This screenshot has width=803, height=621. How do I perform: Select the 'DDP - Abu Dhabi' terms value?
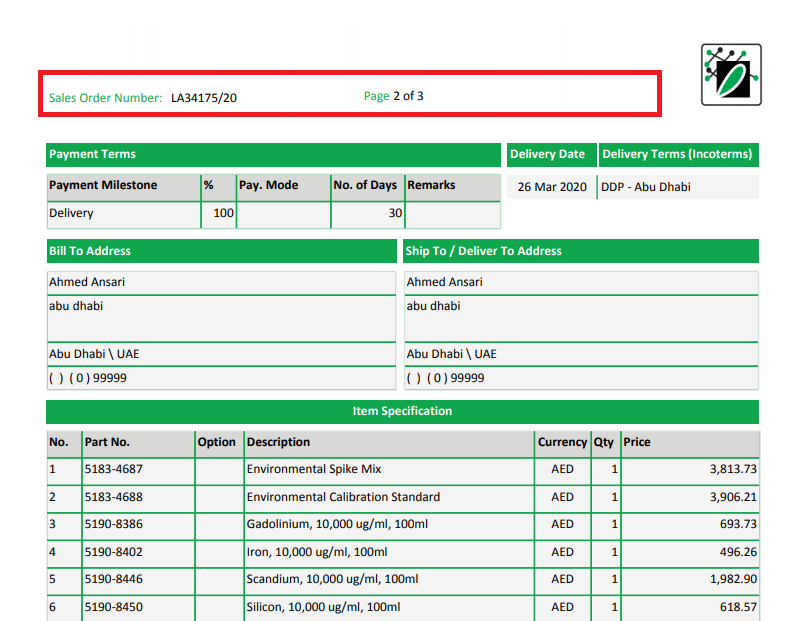point(646,187)
